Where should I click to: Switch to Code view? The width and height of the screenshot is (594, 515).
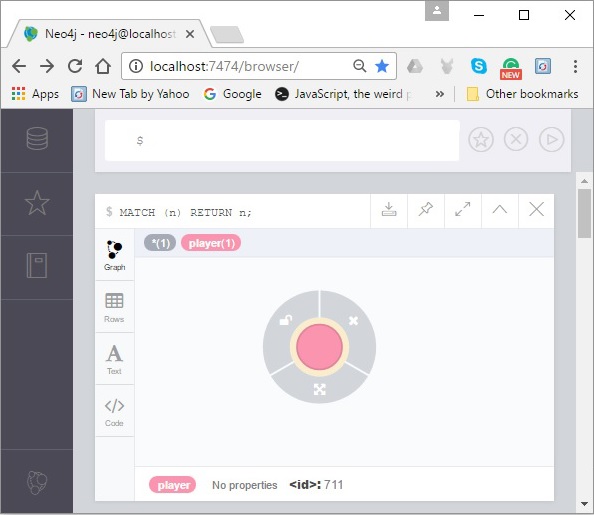114,411
